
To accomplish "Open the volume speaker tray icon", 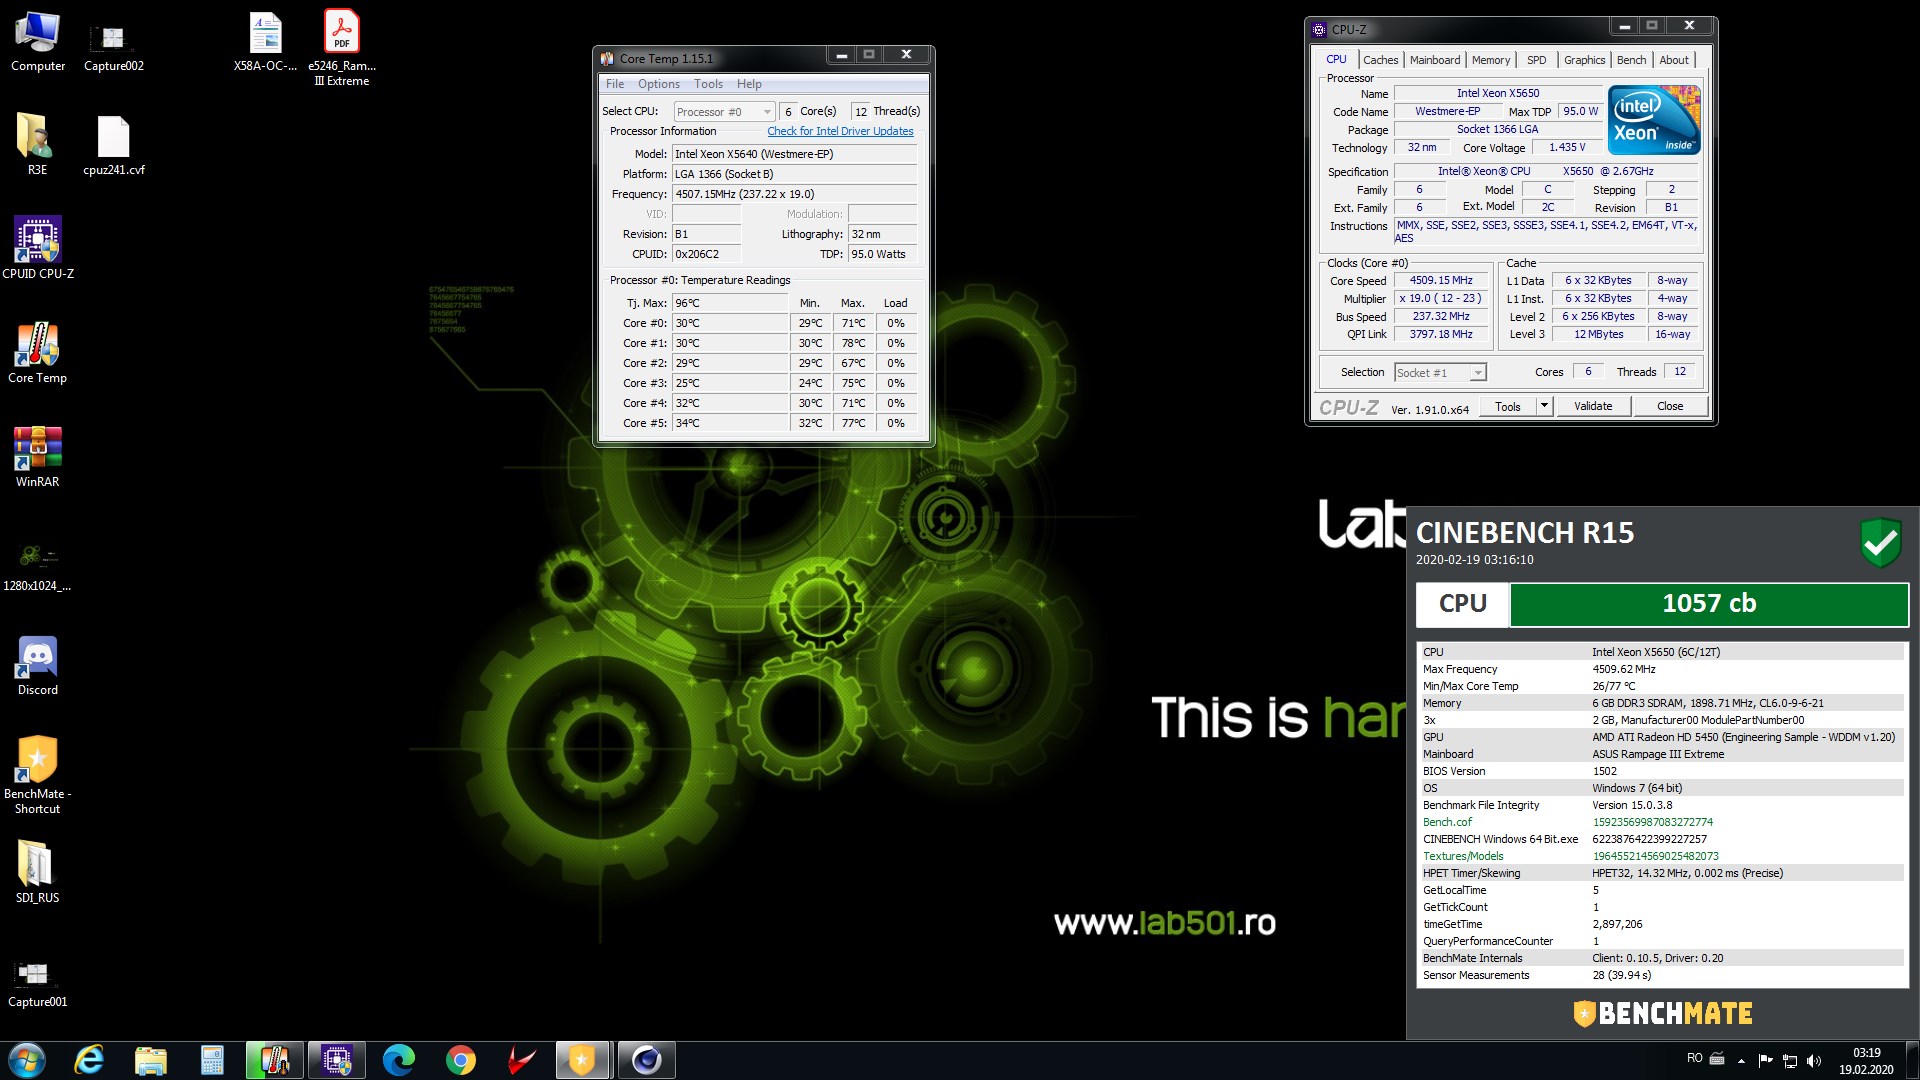I will pos(1814,1060).
